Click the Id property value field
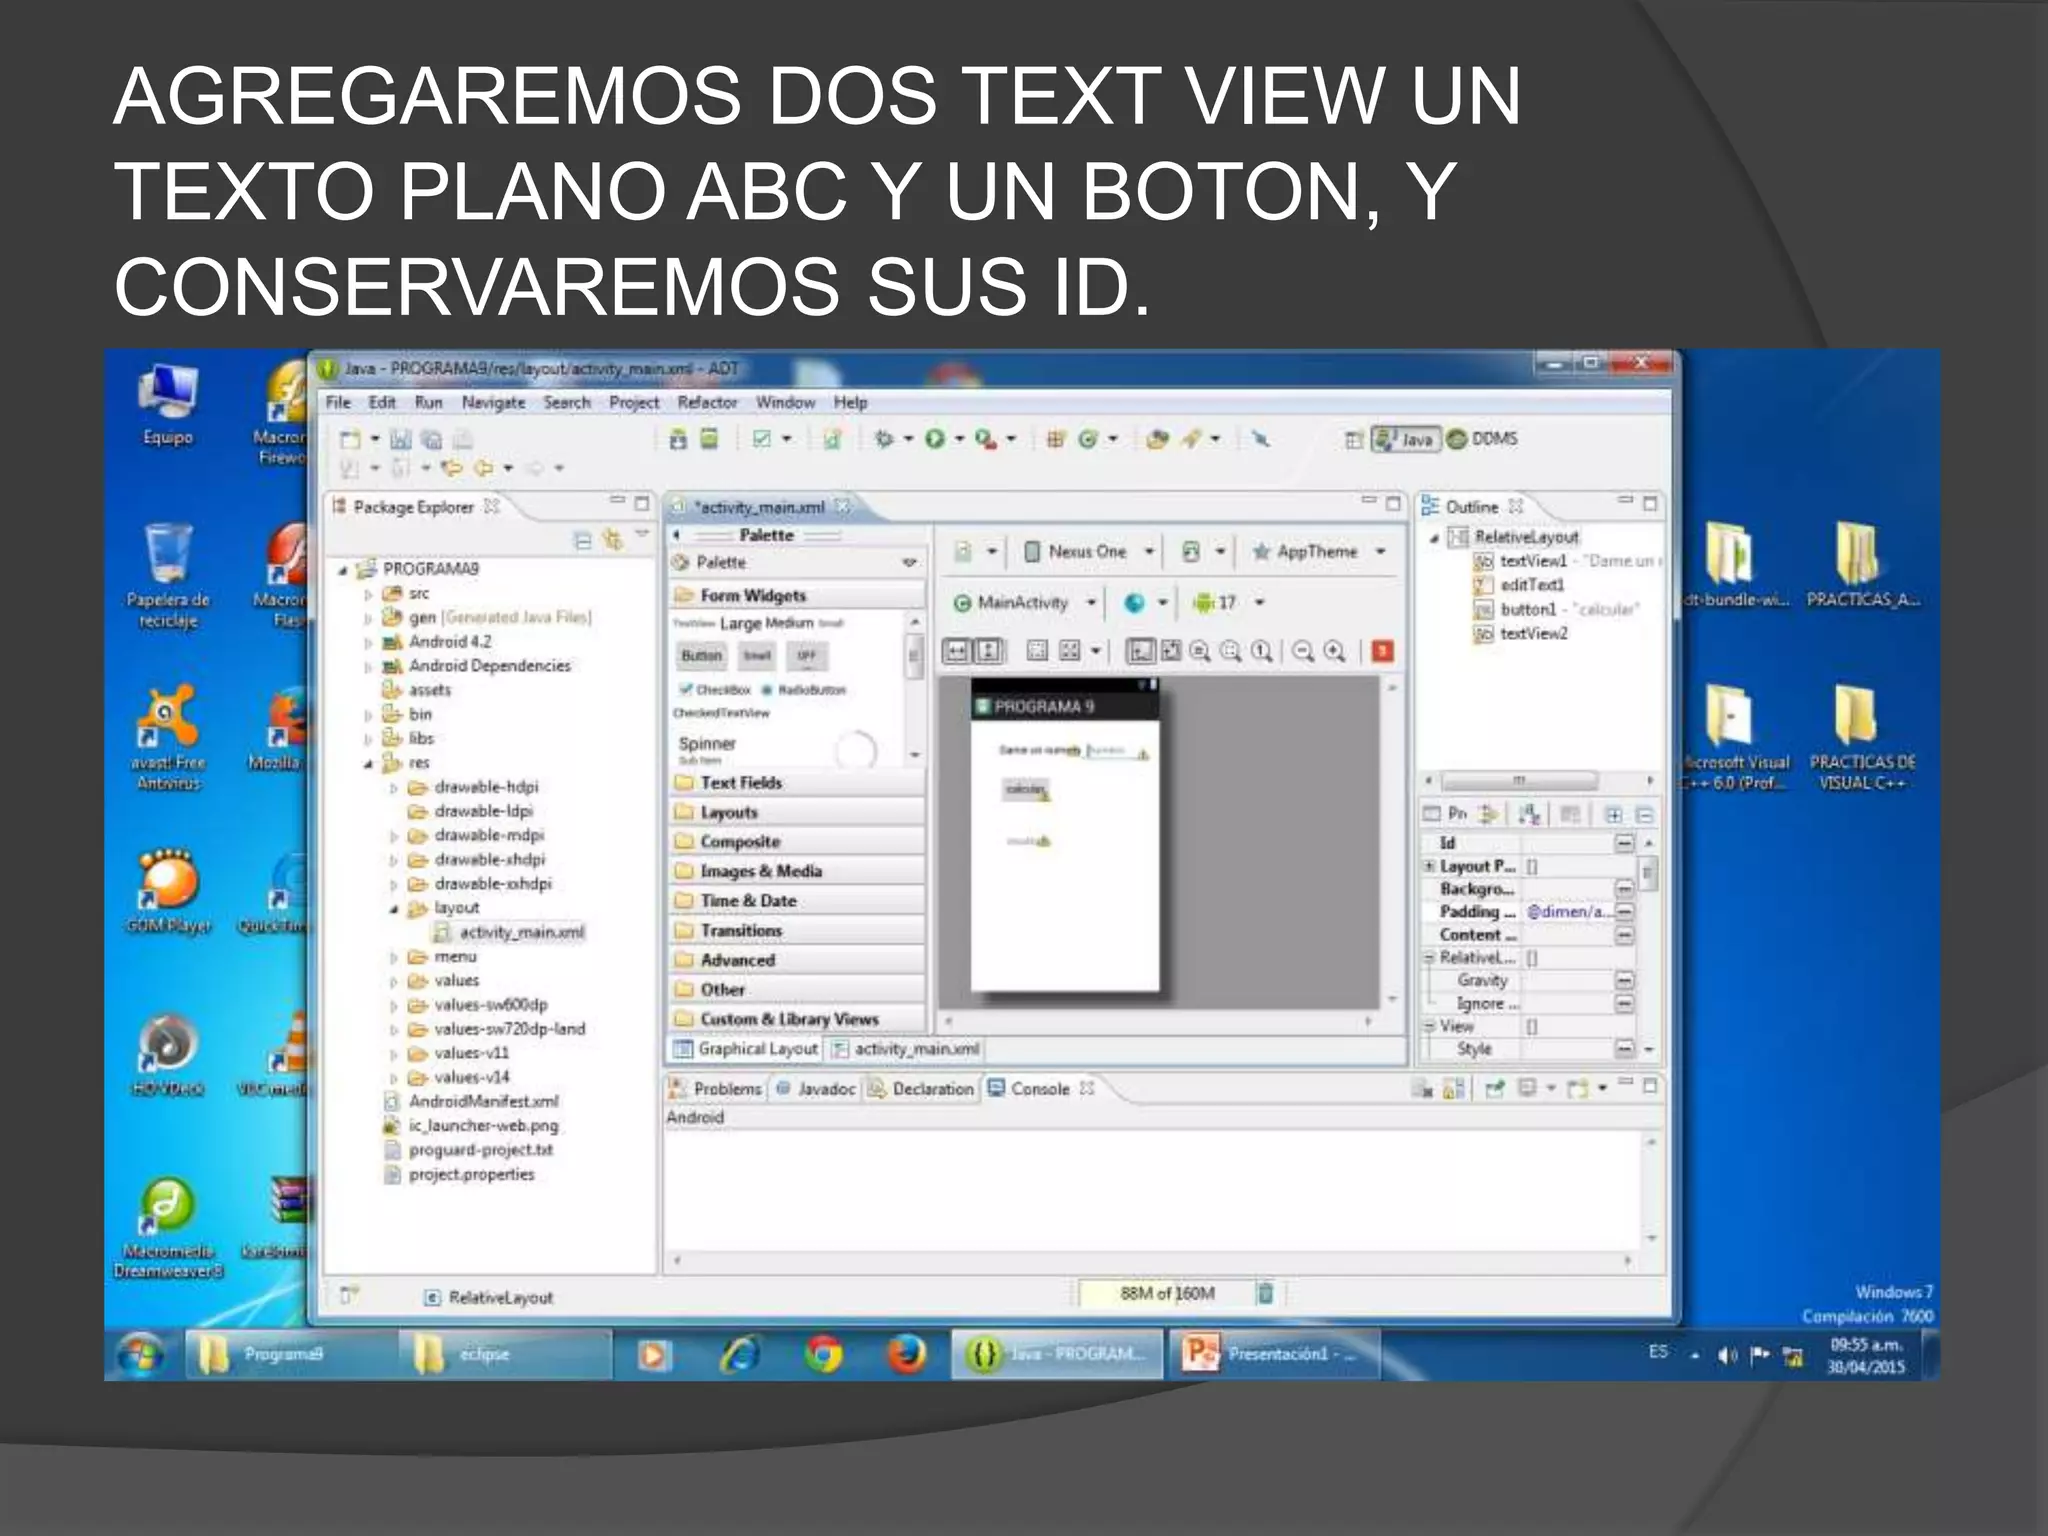Viewport: 2048px width, 1536px height. 1566,844
